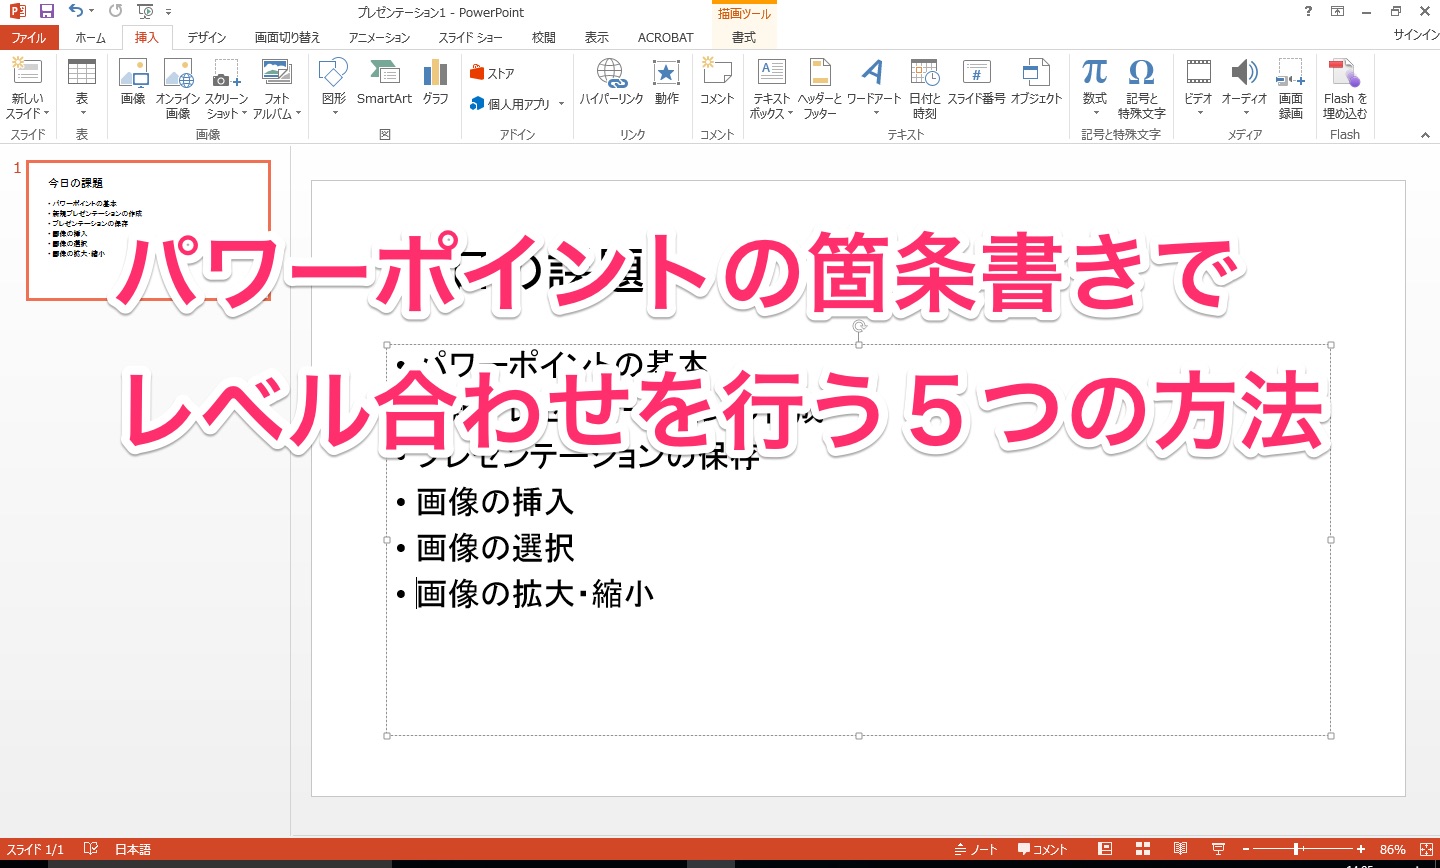
Task: Add a ハイパーリンク hyperlink
Action: 611,82
